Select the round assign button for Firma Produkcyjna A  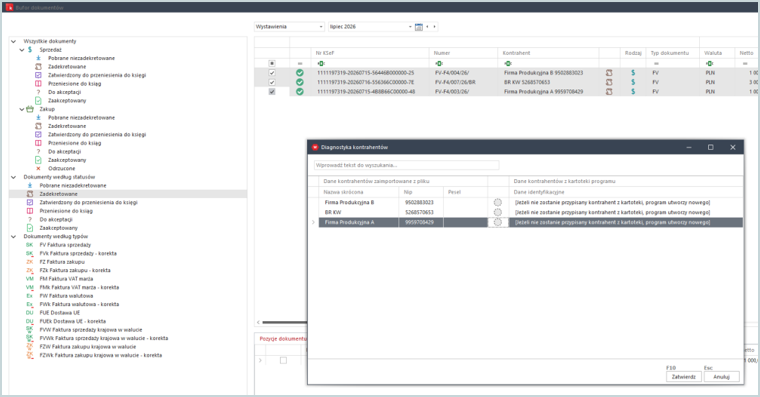[498, 222]
